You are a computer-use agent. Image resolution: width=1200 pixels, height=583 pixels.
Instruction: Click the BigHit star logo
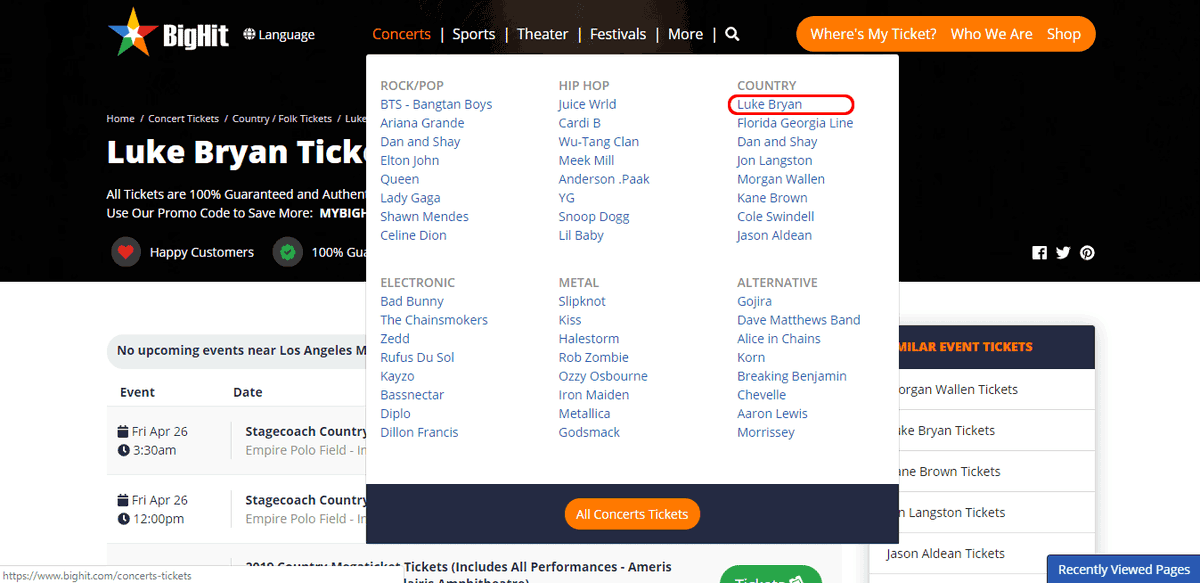(133, 32)
